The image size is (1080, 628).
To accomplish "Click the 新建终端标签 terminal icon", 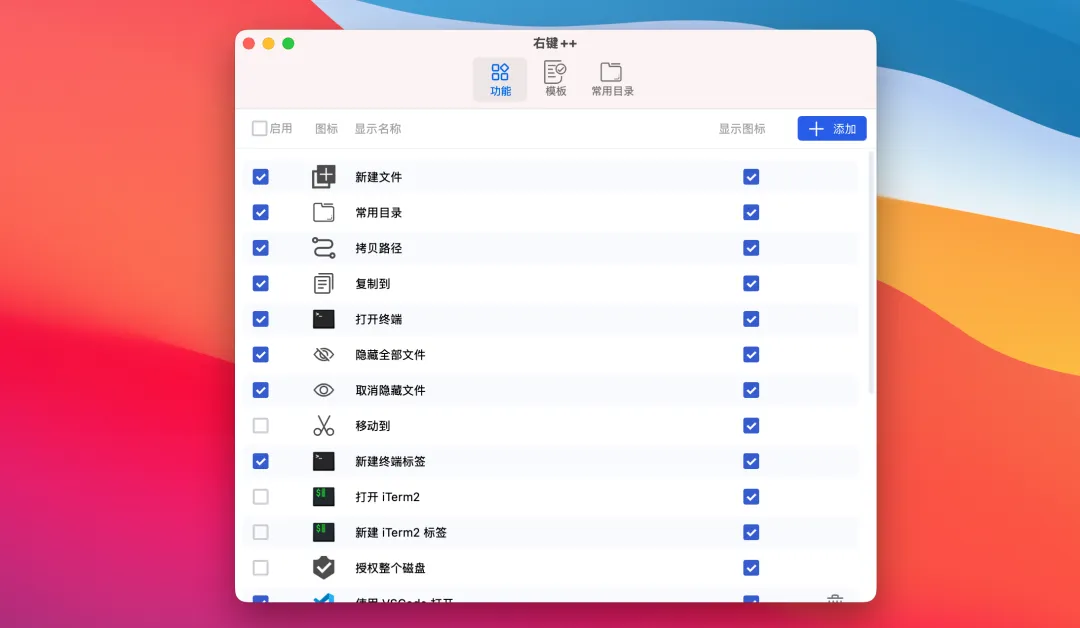I will point(324,461).
